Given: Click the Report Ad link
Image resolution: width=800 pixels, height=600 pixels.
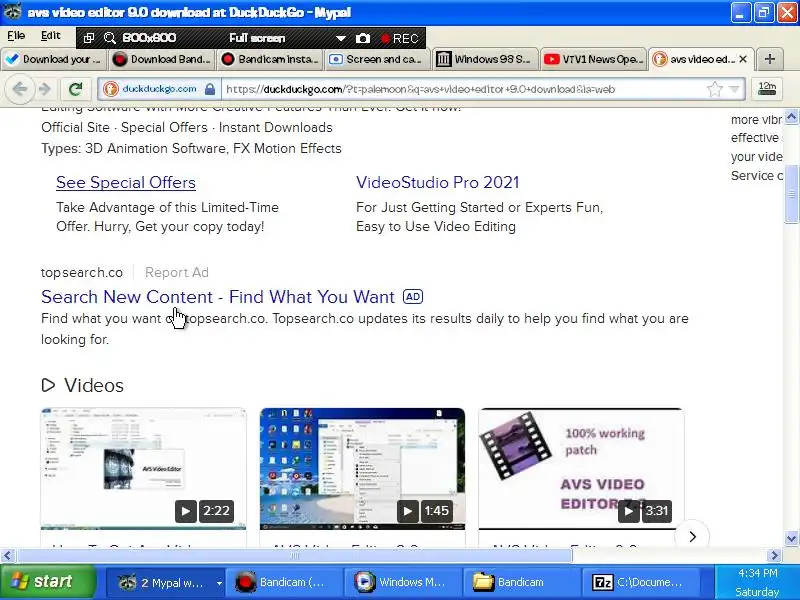Looking at the screenshot, I should coord(177,272).
